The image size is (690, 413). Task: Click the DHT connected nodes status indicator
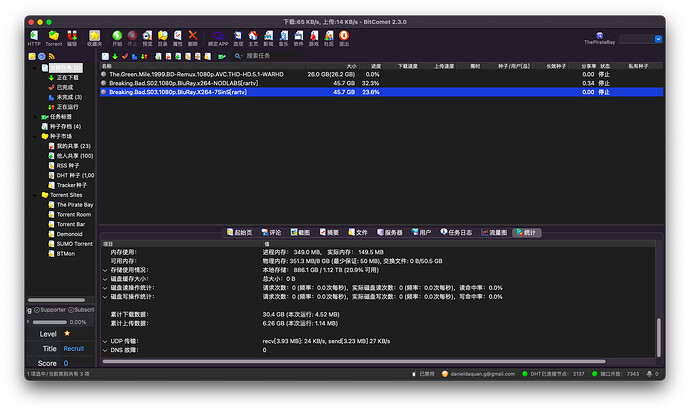click(553, 374)
